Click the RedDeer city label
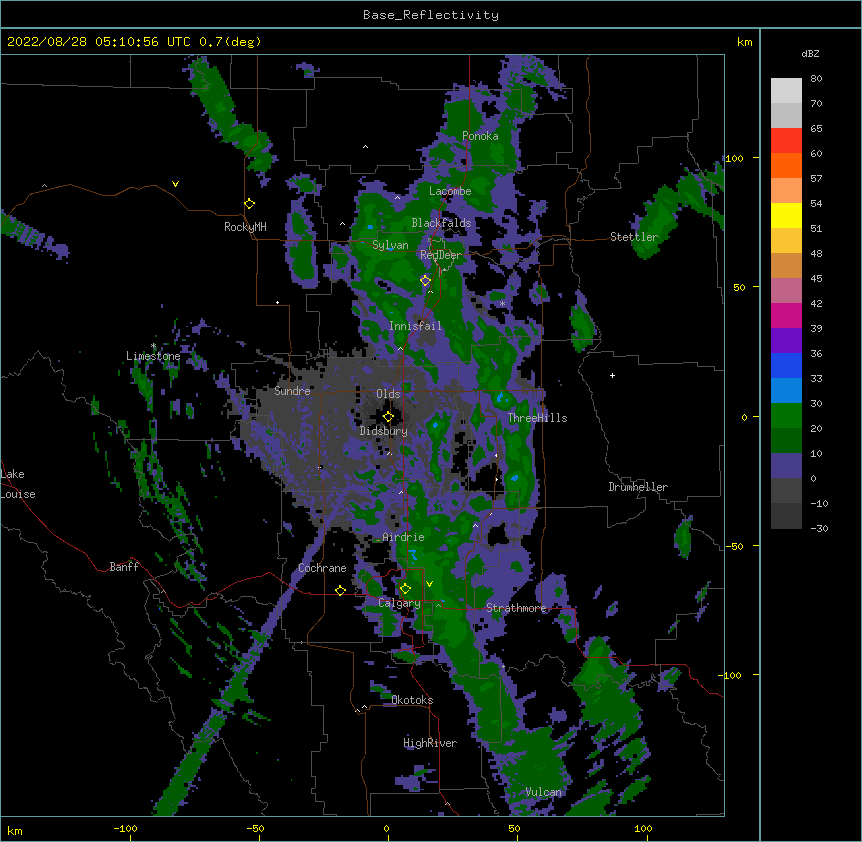Screen dimensions: 862x842 click(x=441, y=255)
